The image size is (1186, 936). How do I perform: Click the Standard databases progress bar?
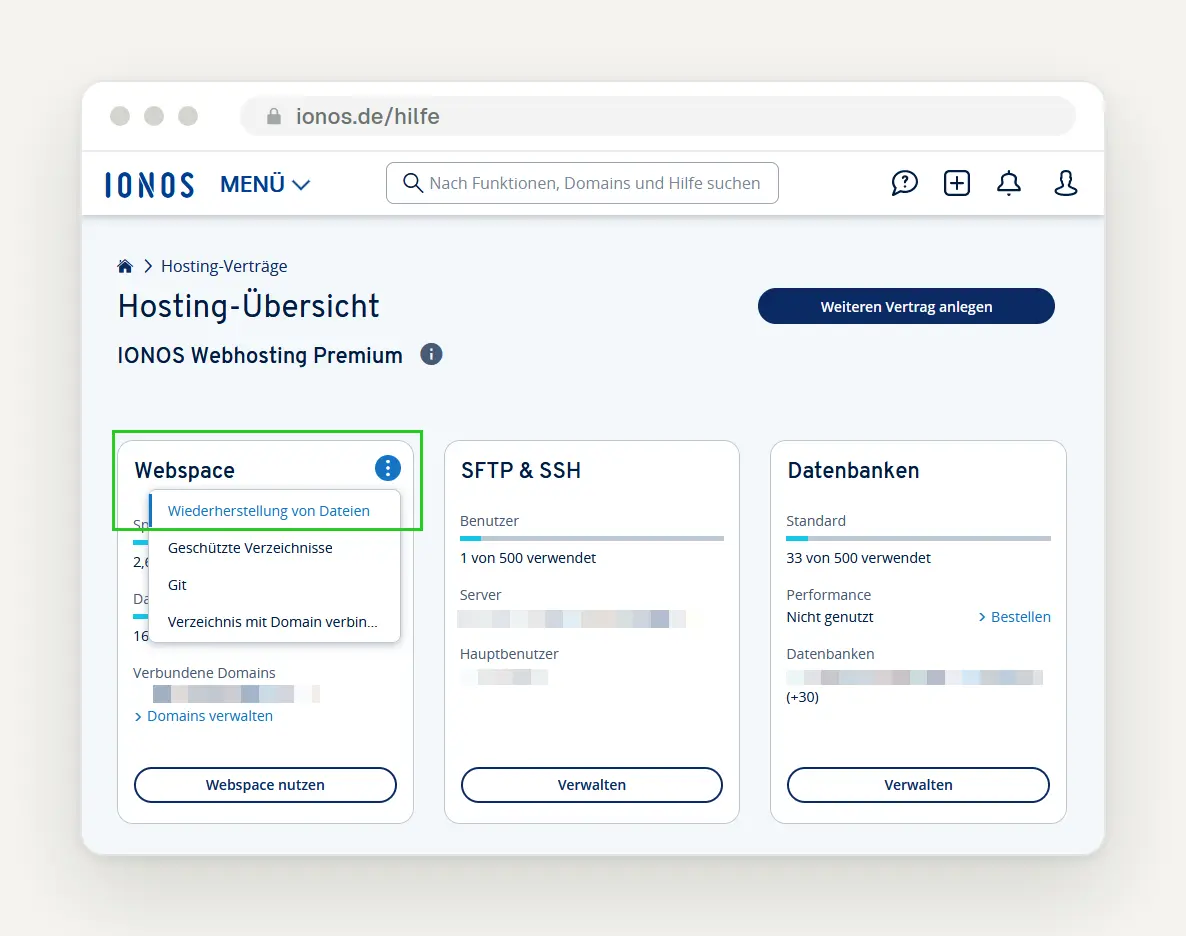[918, 539]
